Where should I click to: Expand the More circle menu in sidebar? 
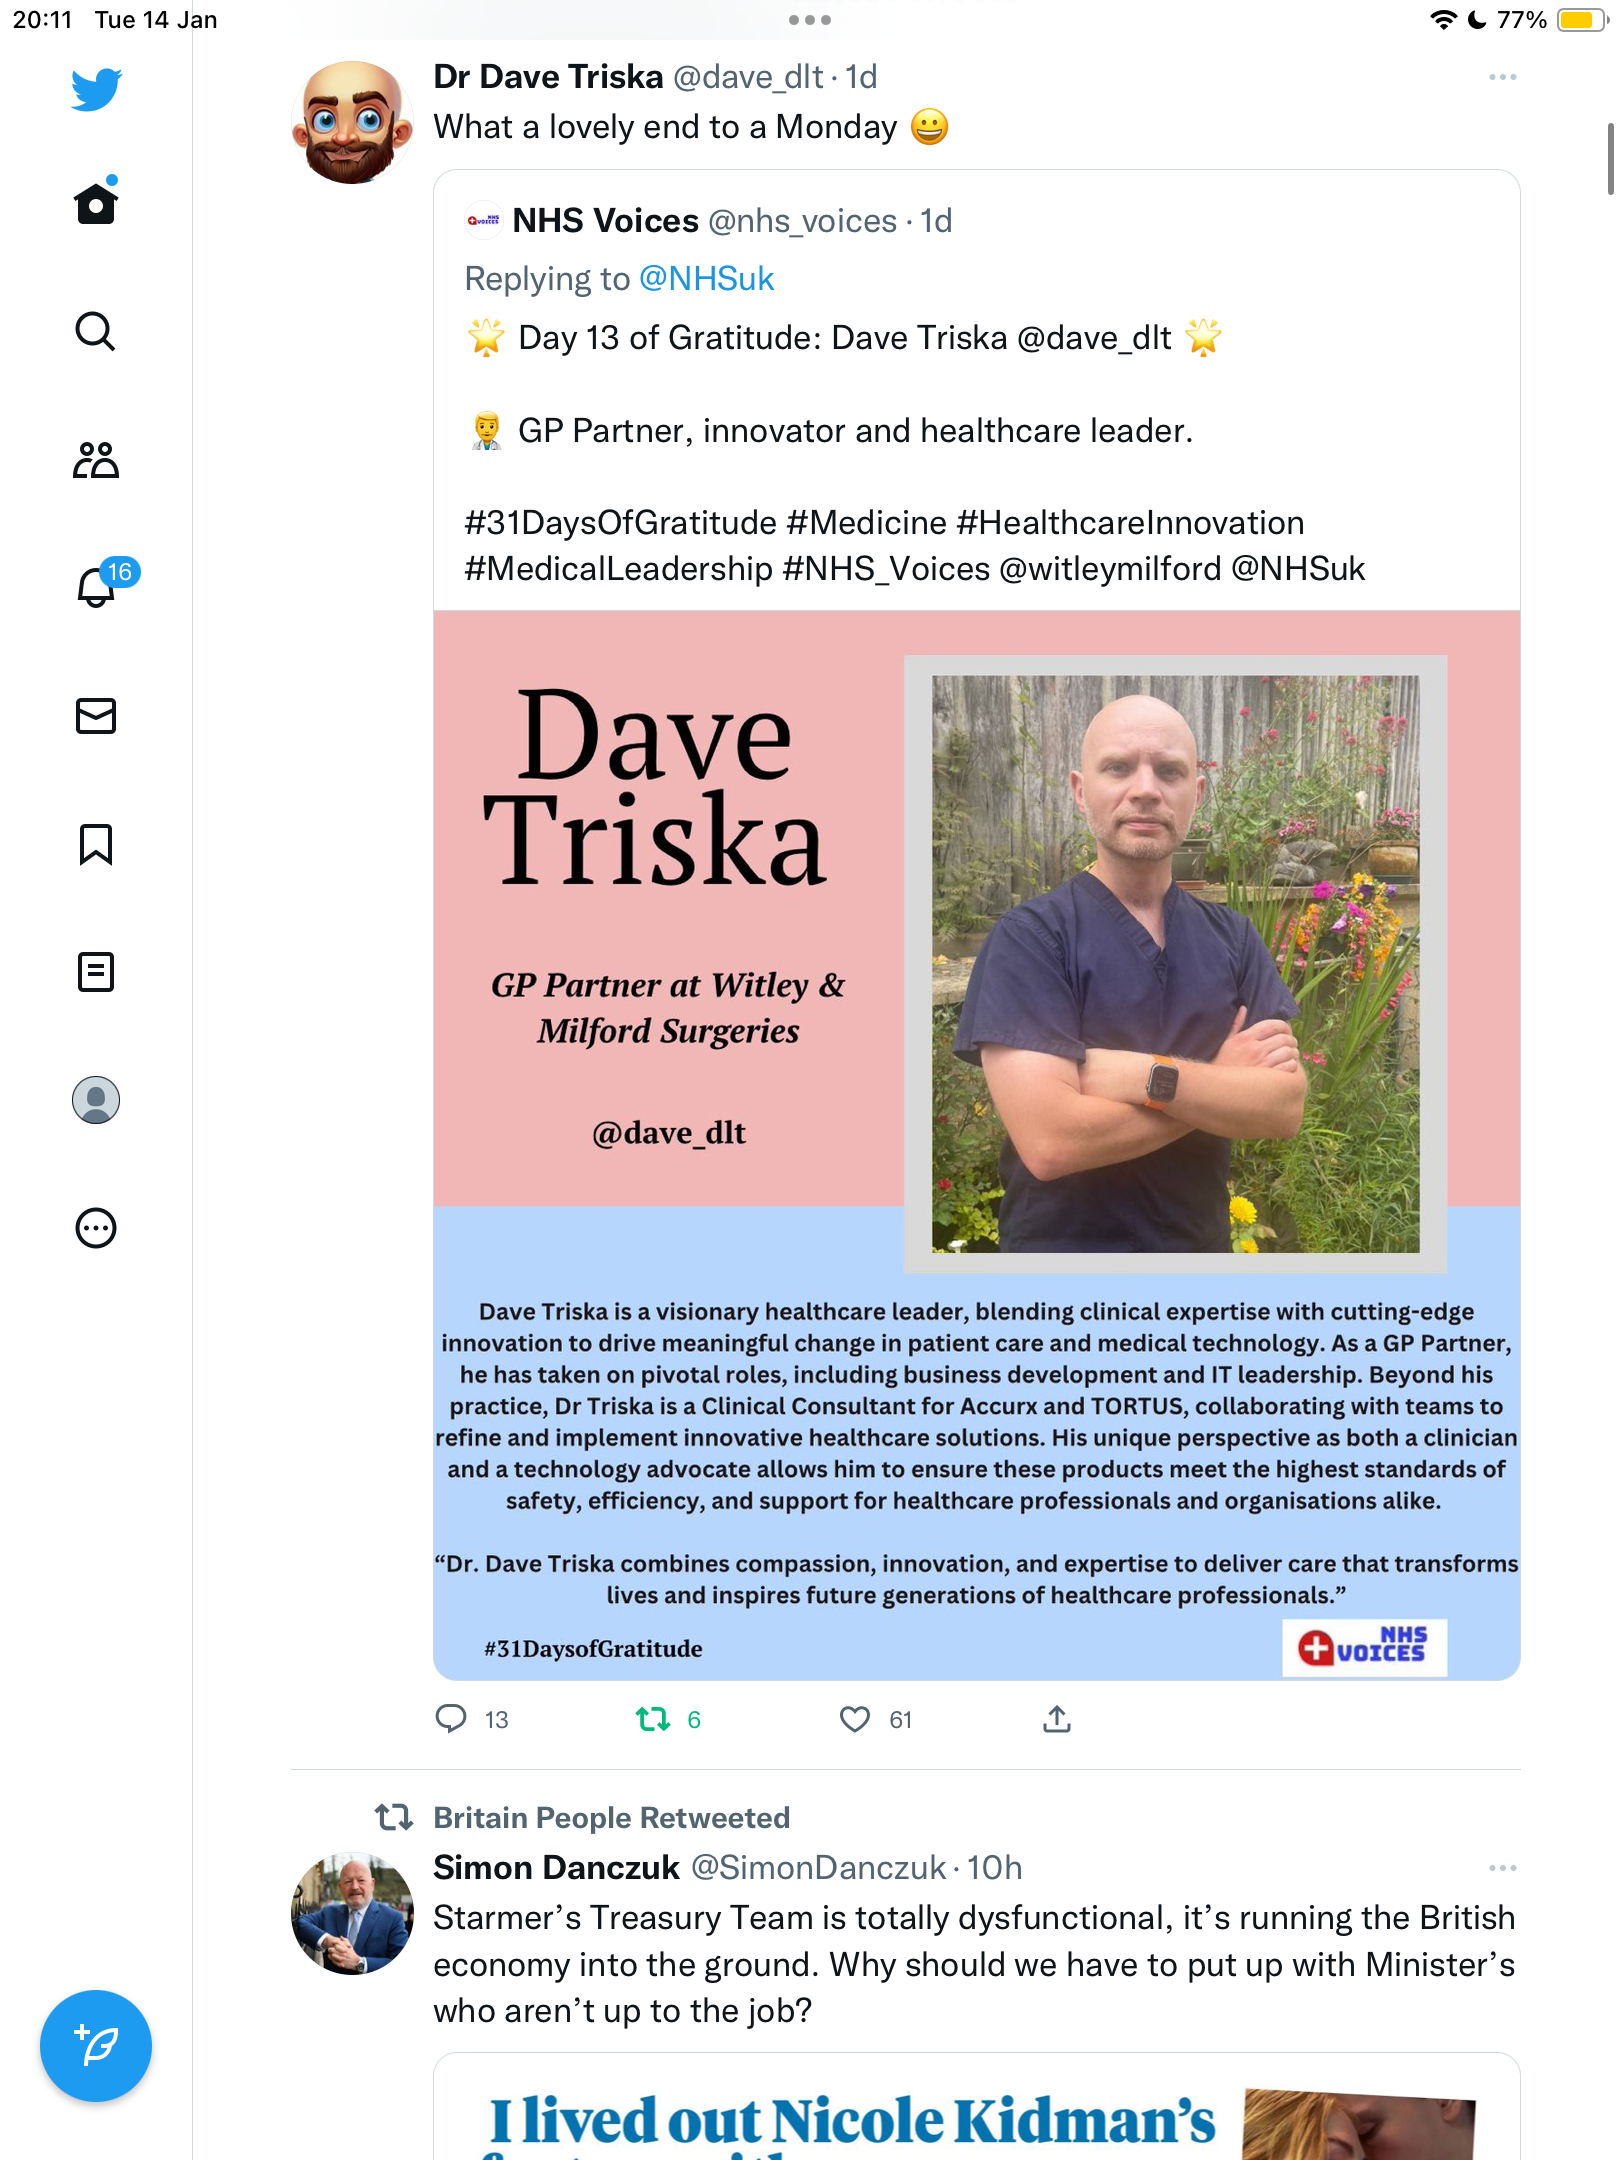[96, 1228]
